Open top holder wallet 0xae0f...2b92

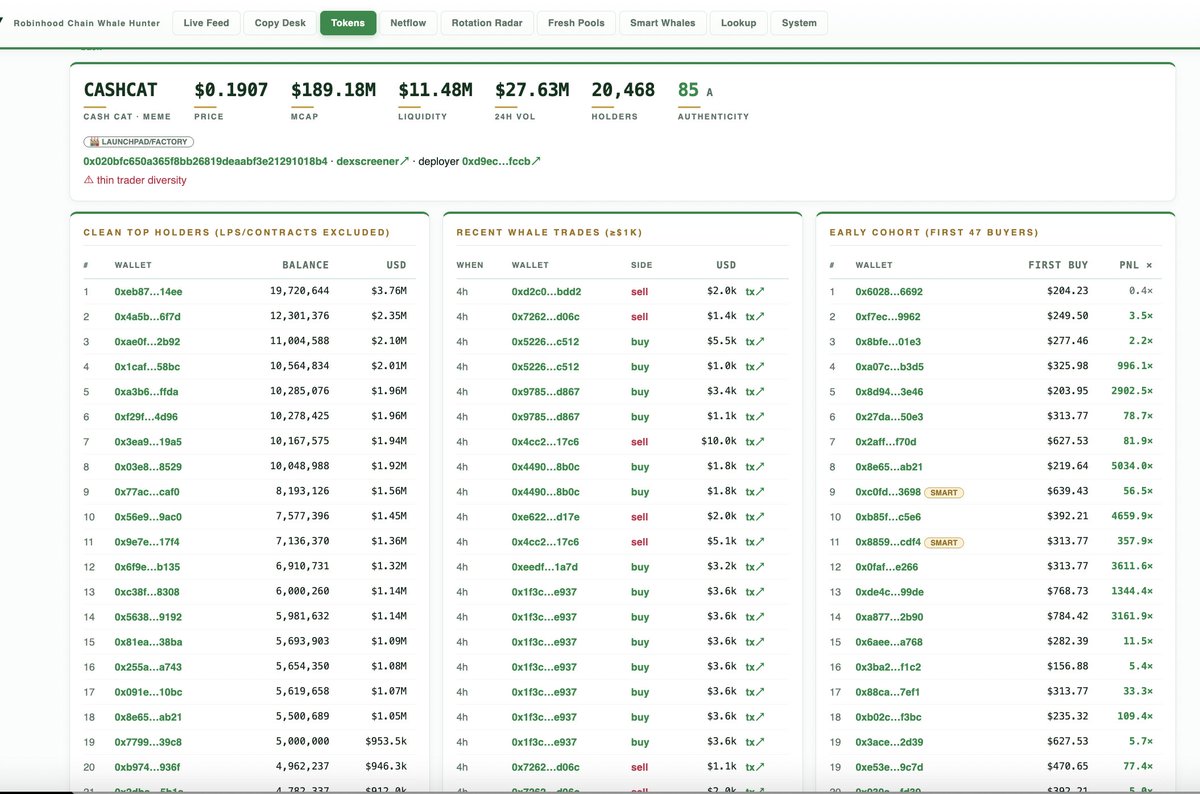(x=148, y=342)
